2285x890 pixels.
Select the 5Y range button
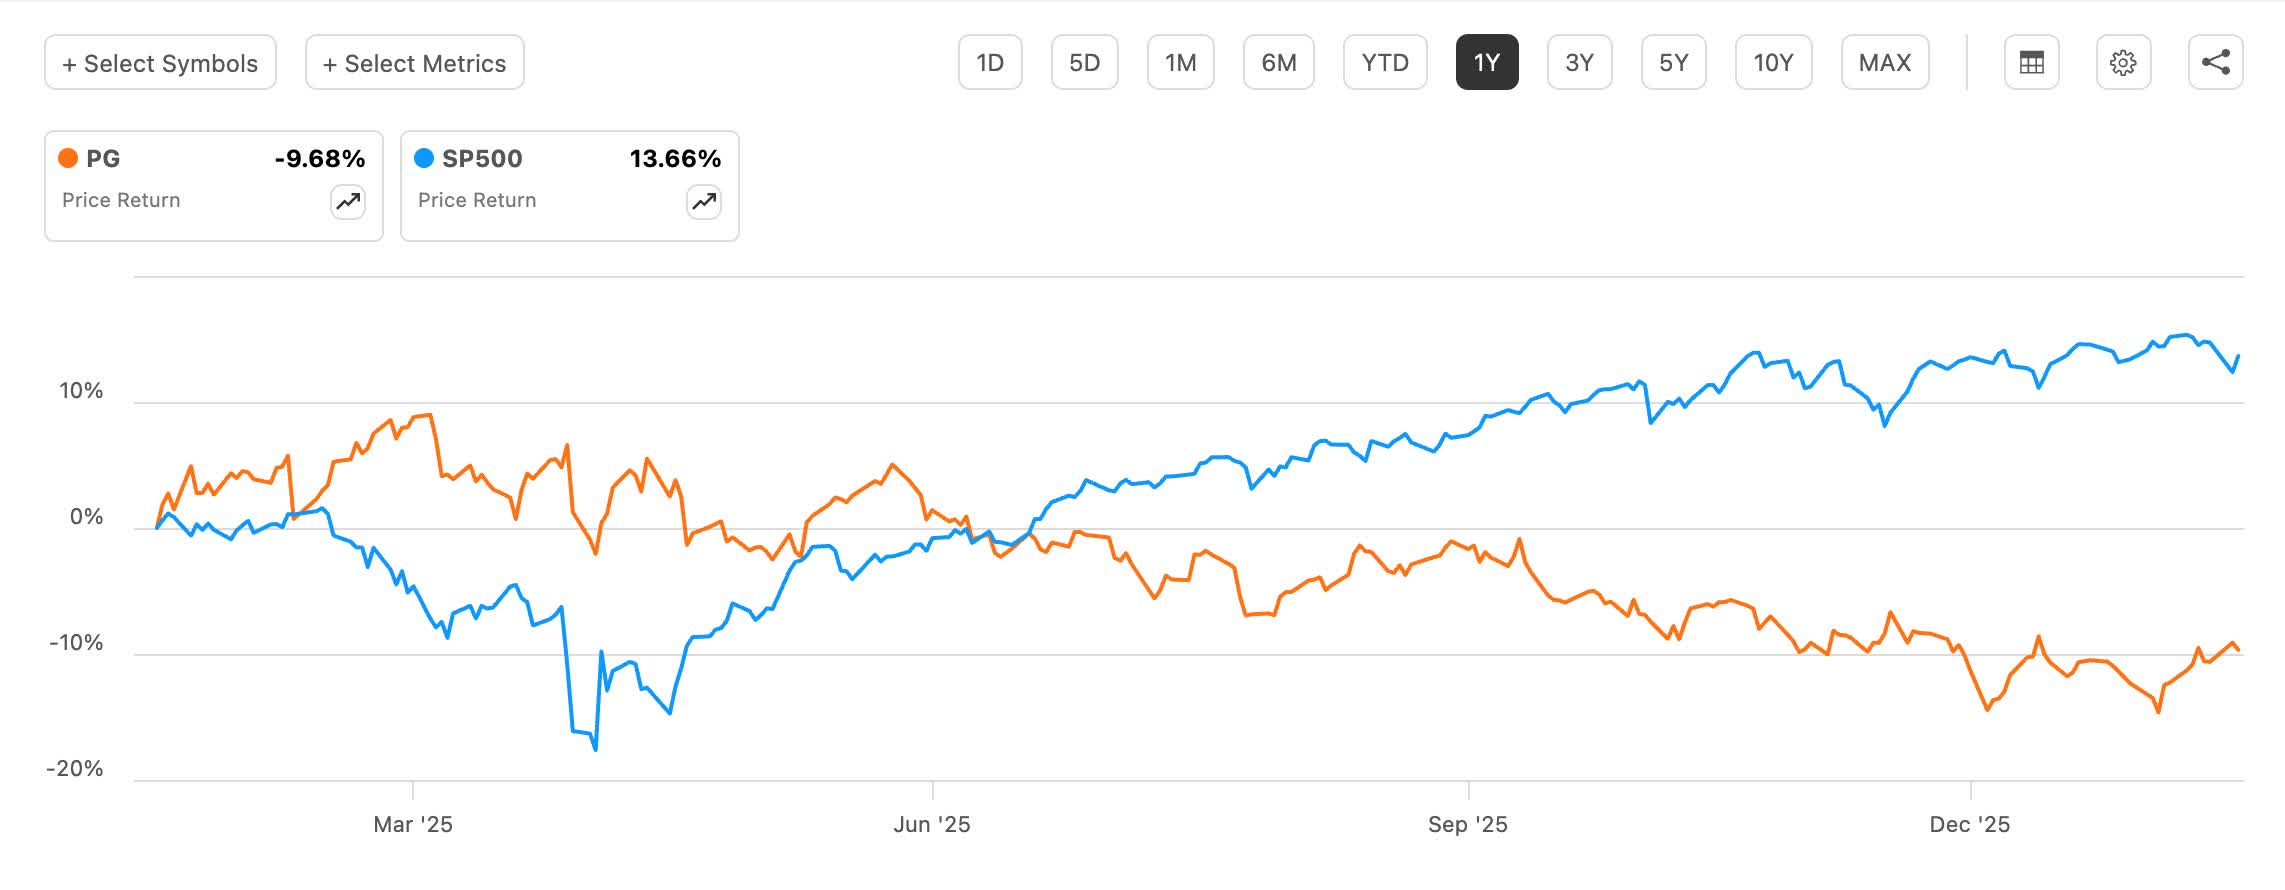(x=1673, y=62)
